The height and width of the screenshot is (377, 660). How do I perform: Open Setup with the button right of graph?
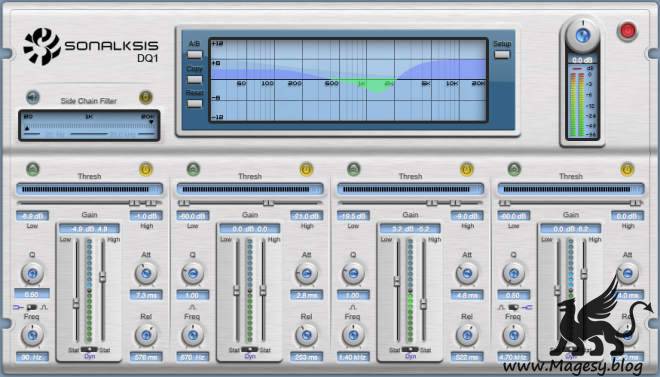(502, 55)
